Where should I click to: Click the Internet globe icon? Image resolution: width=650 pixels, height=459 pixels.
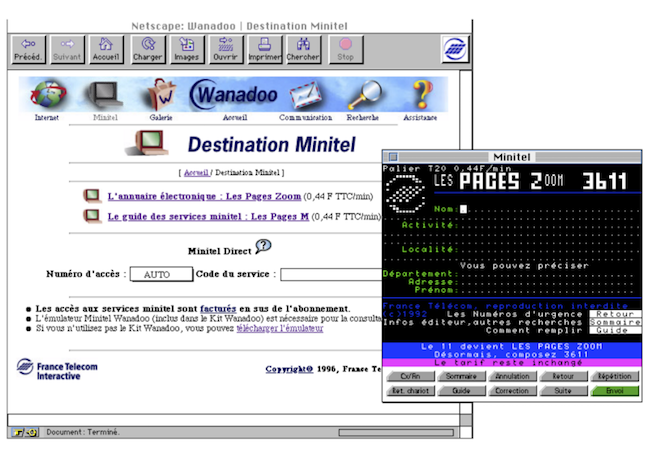pyautogui.click(x=47, y=96)
